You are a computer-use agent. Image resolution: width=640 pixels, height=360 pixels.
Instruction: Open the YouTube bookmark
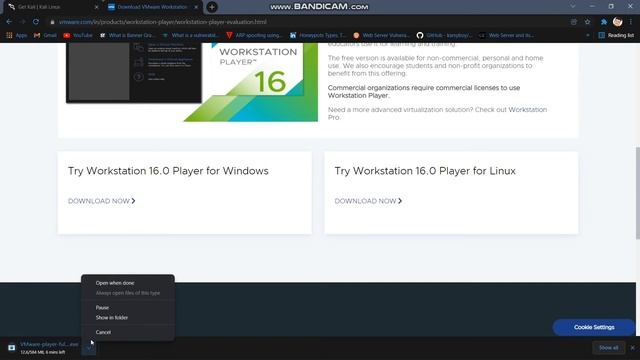(78, 36)
